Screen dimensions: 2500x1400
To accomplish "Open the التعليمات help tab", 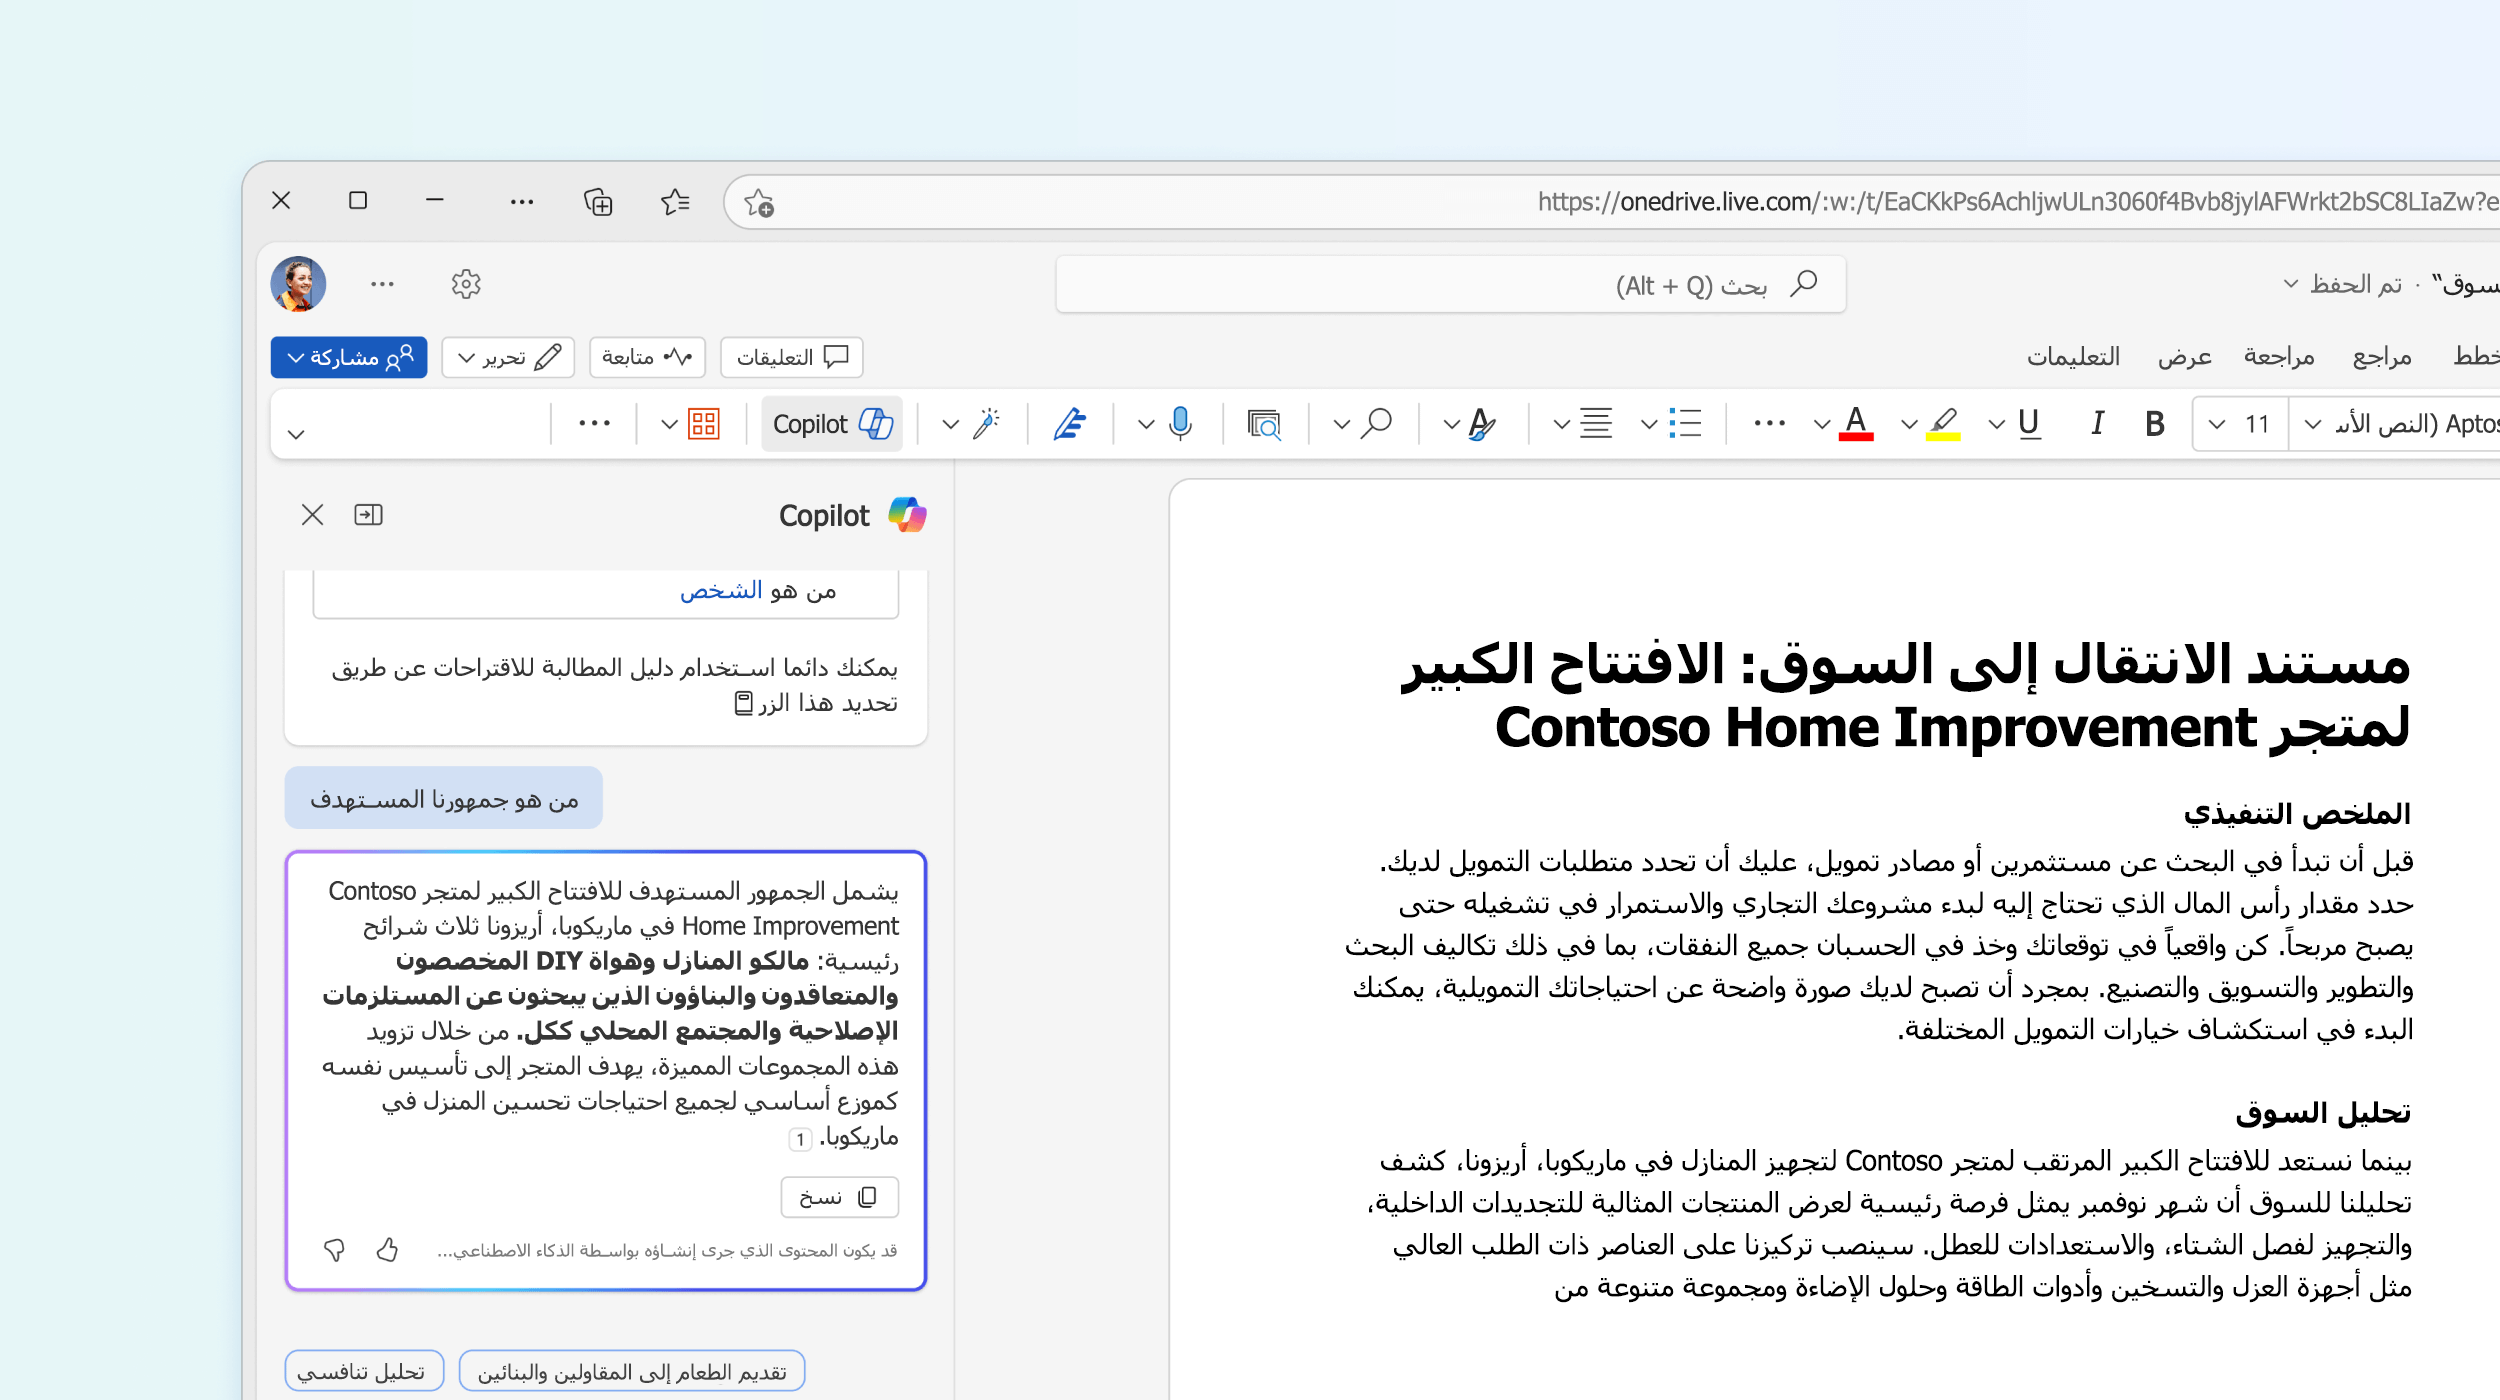I will point(2073,357).
